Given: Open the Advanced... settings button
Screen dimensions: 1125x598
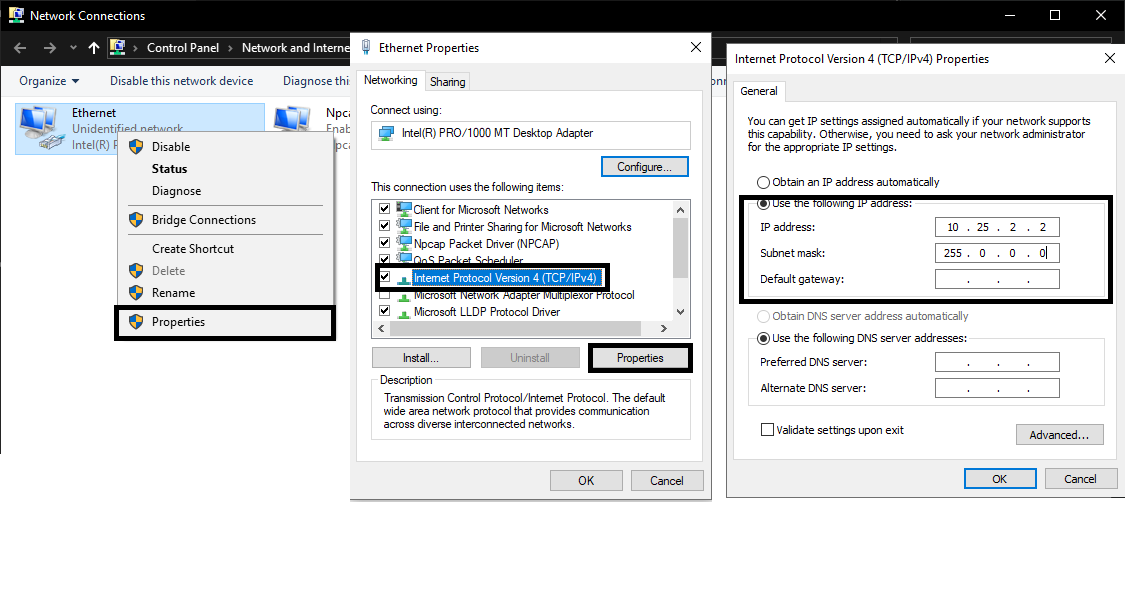Looking at the screenshot, I should tap(1059, 435).
